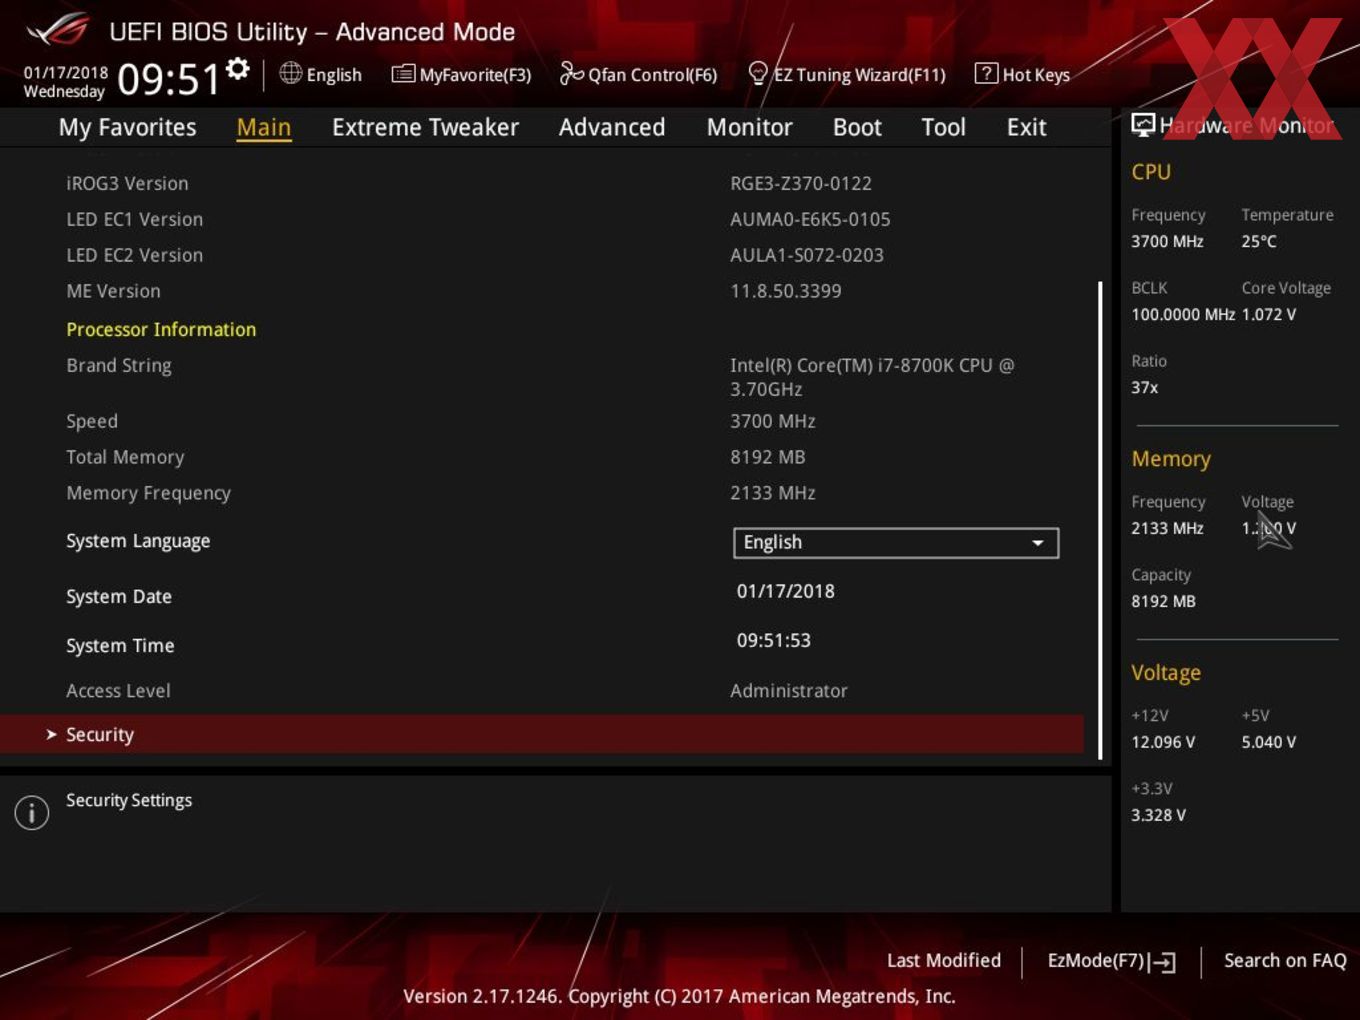Switch to My Favorites tab

pos(127,128)
